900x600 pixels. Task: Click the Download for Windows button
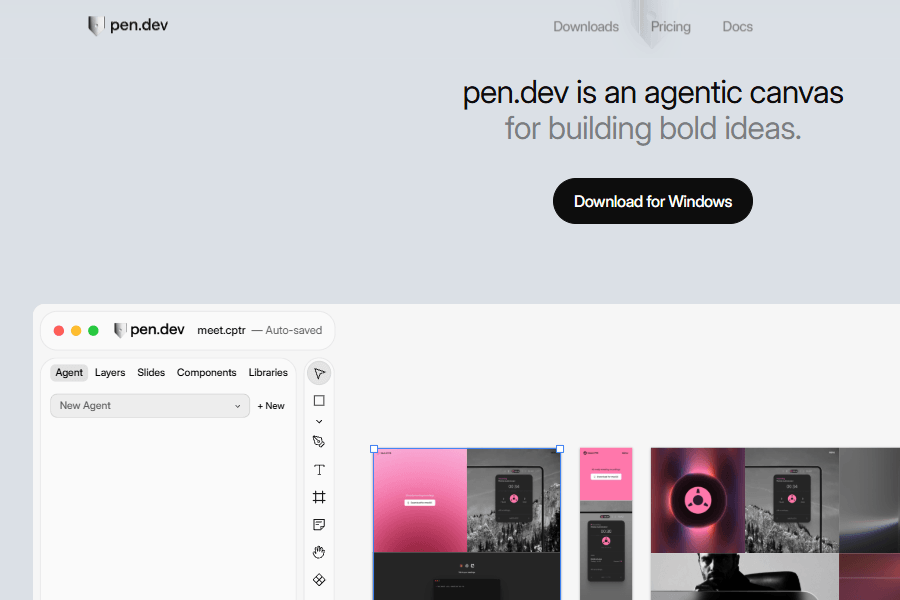(653, 201)
